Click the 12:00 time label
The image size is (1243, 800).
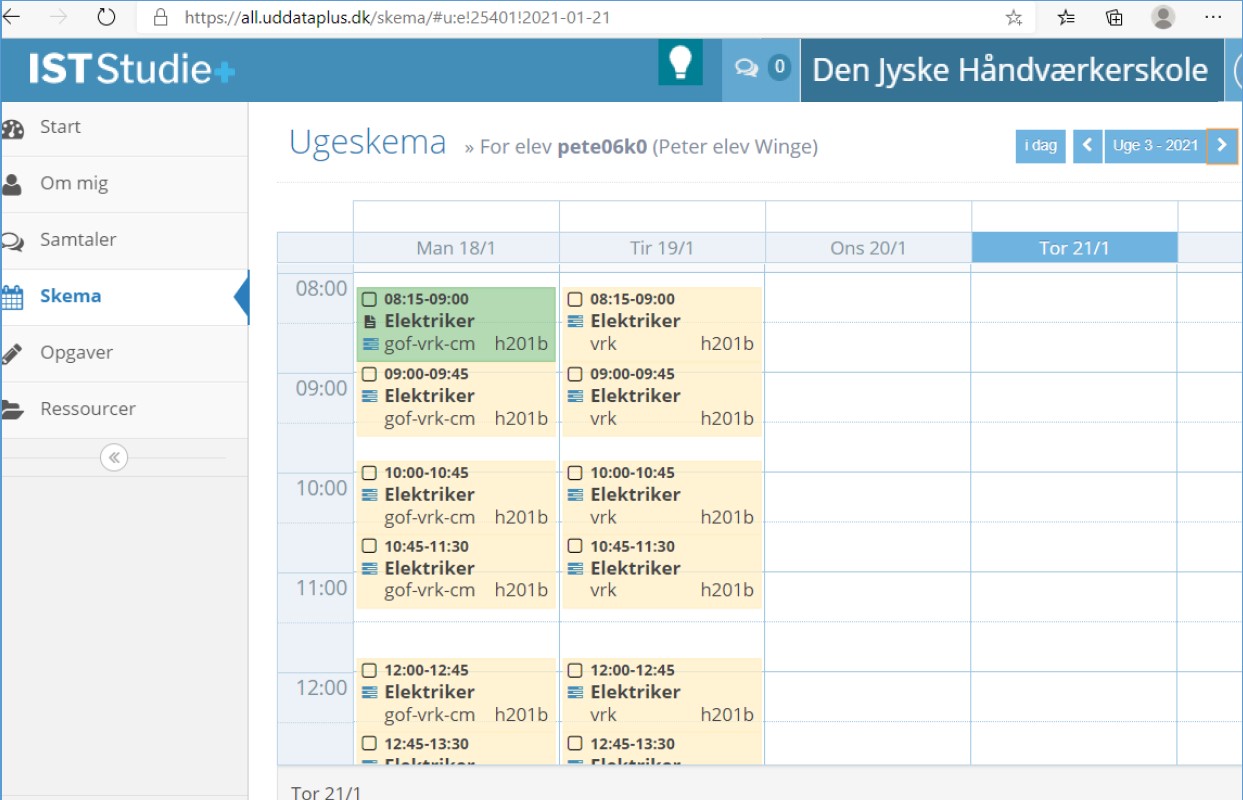(x=321, y=689)
